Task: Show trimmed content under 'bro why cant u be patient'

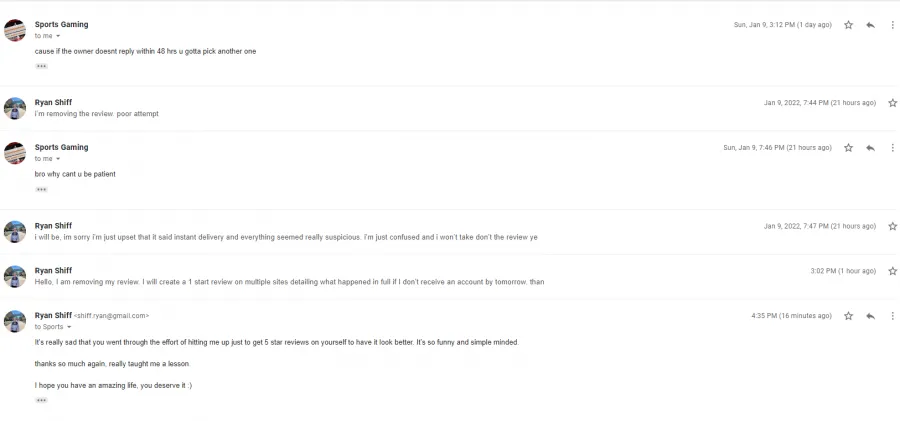Action: pos(41,190)
